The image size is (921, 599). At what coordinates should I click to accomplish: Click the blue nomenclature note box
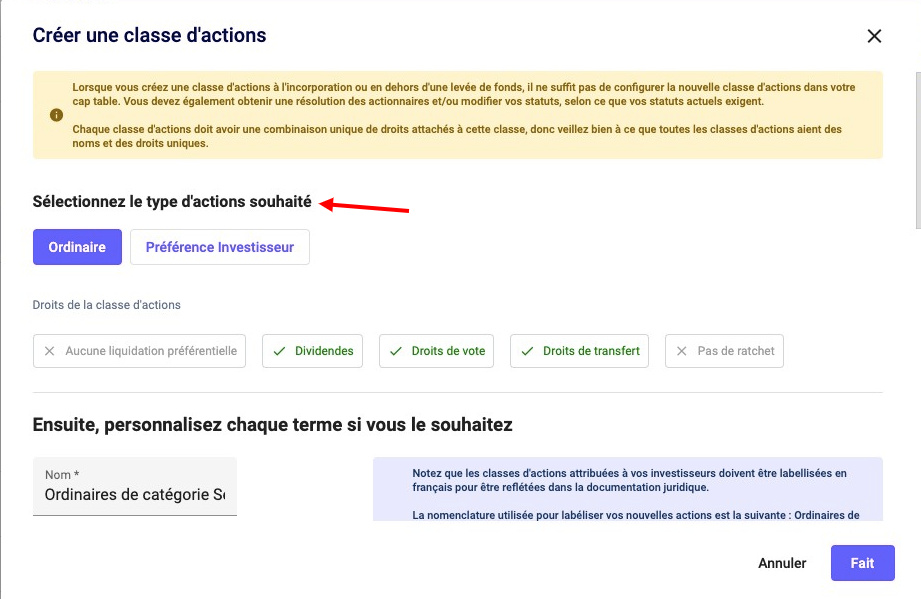627,490
